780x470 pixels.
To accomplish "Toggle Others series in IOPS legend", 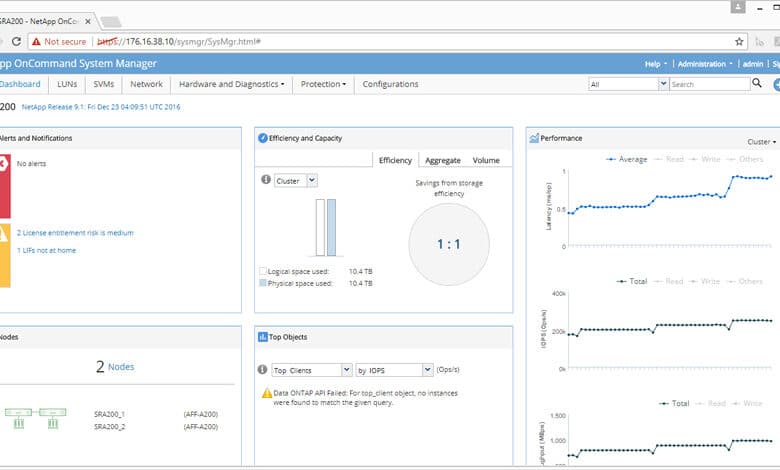I will click(744, 281).
